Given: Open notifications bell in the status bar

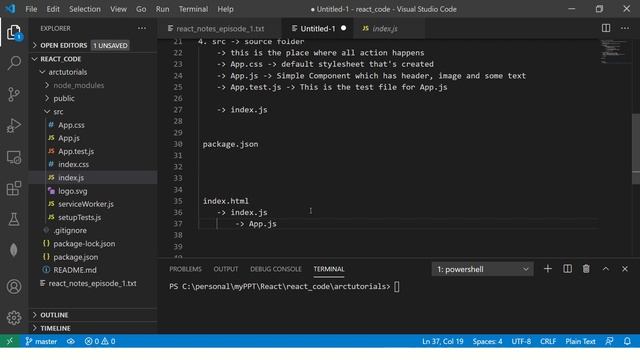Looking at the screenshot, I should coord(627,341).
